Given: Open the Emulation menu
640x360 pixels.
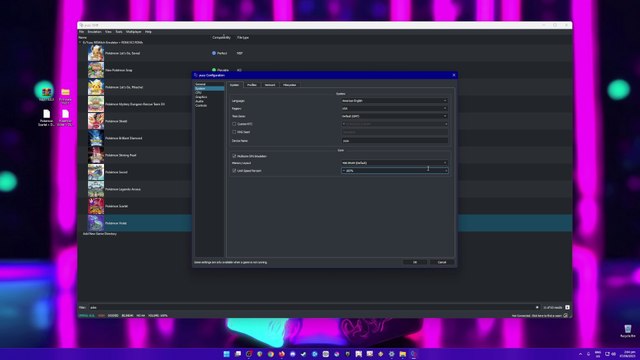Looking at the screenshot, I should click(x=94, y=32).
